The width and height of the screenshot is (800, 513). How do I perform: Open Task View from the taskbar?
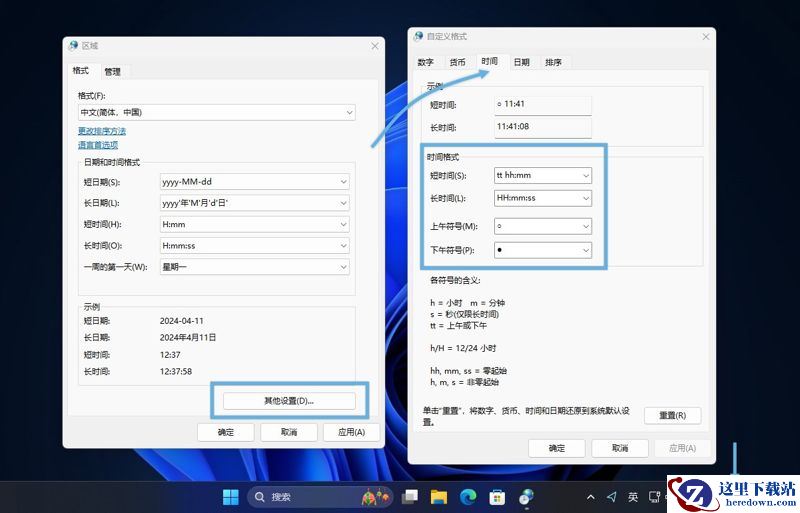409,497
